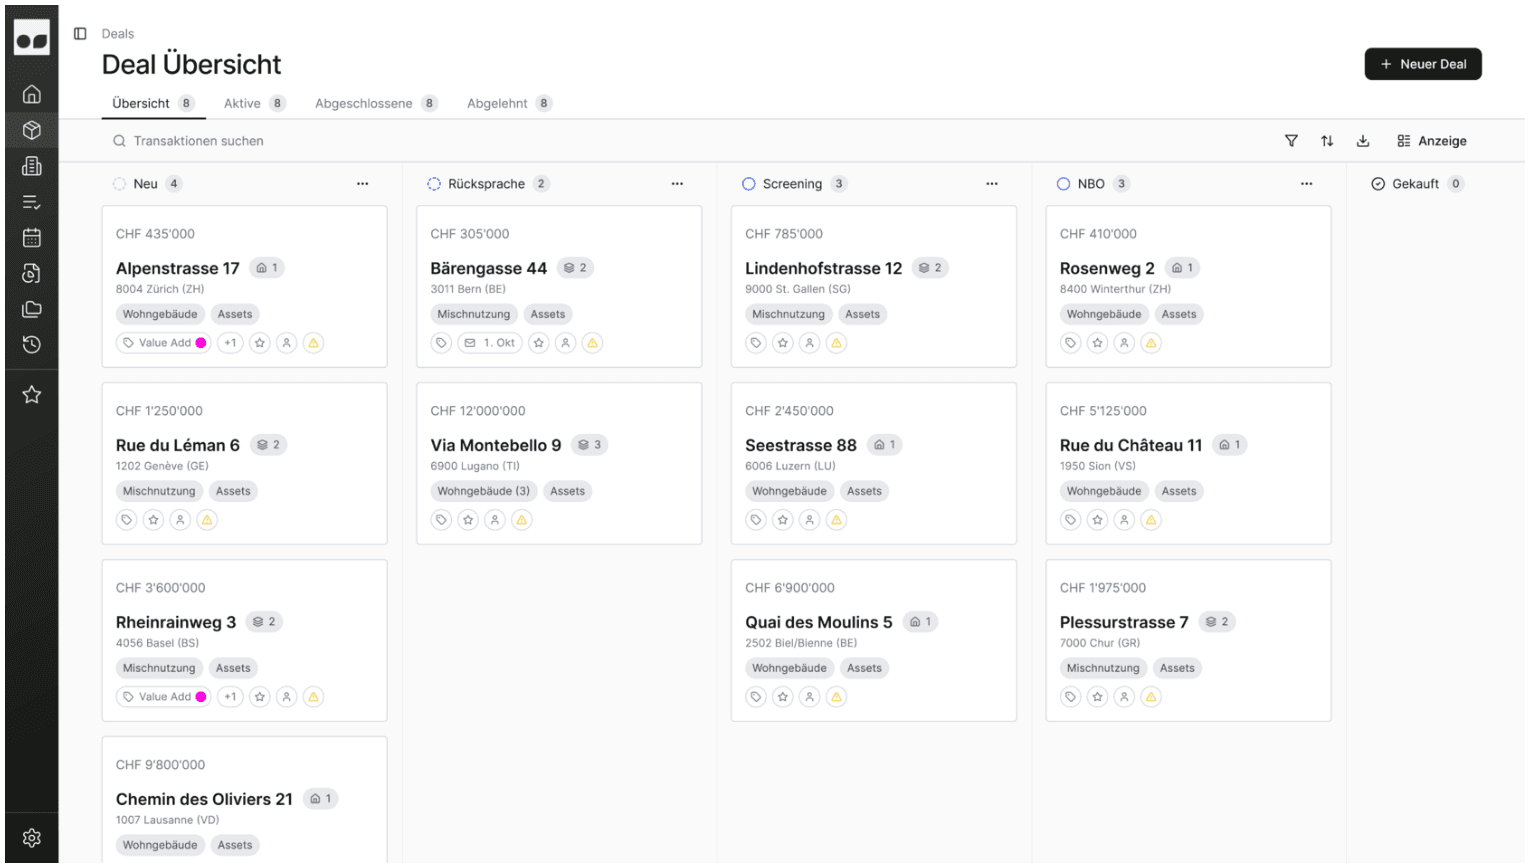Click the tag icon on Rue du Château 11
Viewport: 1536px width, 866px height.
click(1071, 520)
